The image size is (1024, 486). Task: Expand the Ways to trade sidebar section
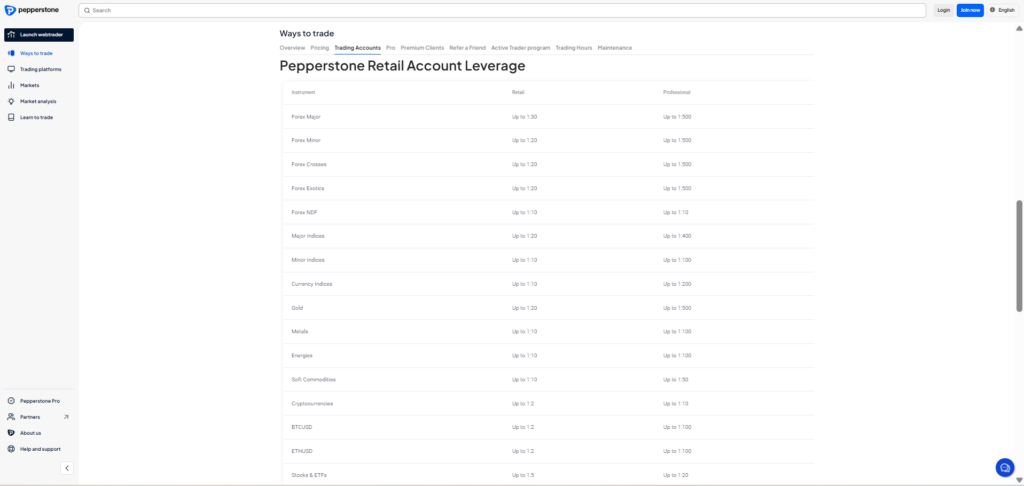point(36,53)
